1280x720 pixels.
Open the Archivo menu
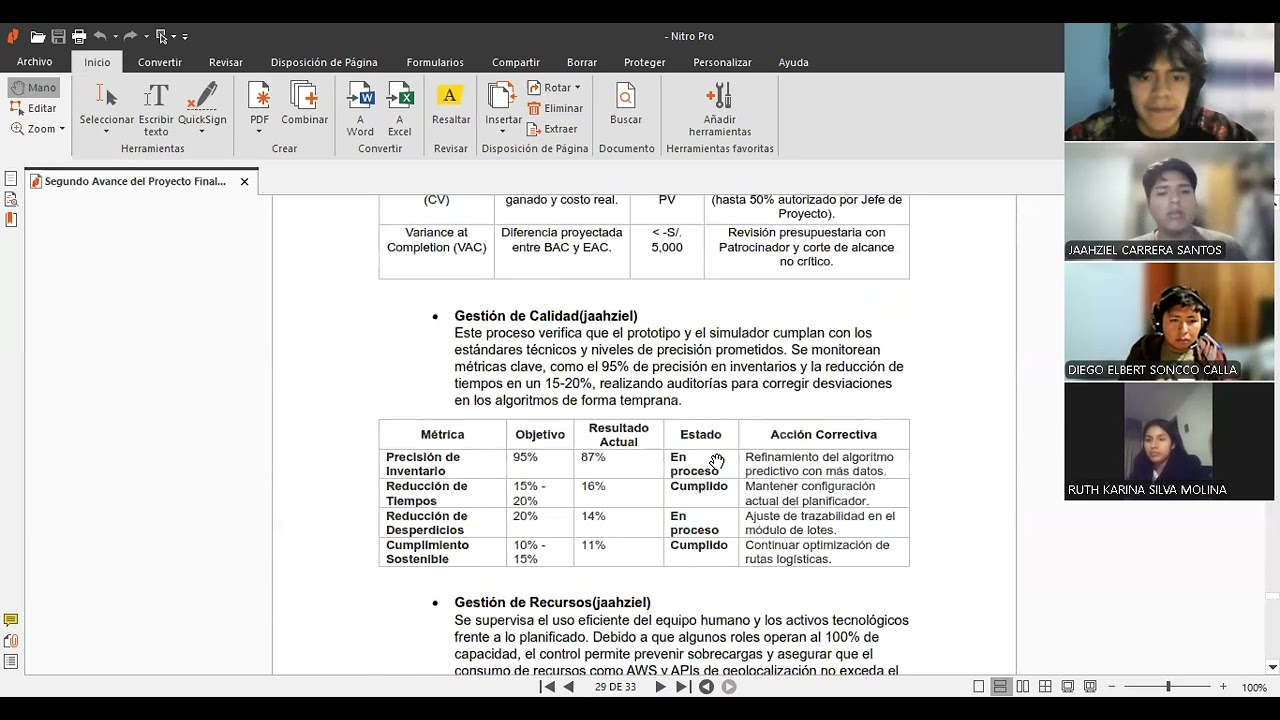35,62
